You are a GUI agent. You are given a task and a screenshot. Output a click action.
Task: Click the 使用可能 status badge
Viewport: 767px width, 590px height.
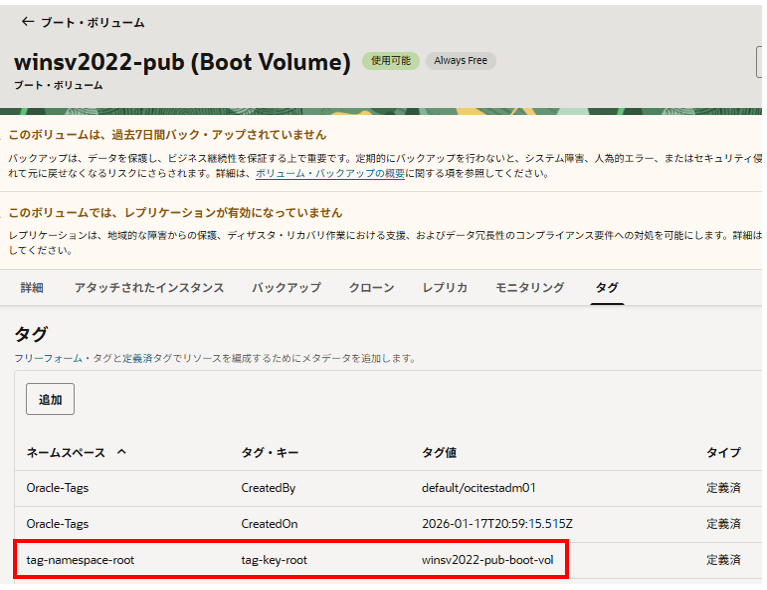390,61
